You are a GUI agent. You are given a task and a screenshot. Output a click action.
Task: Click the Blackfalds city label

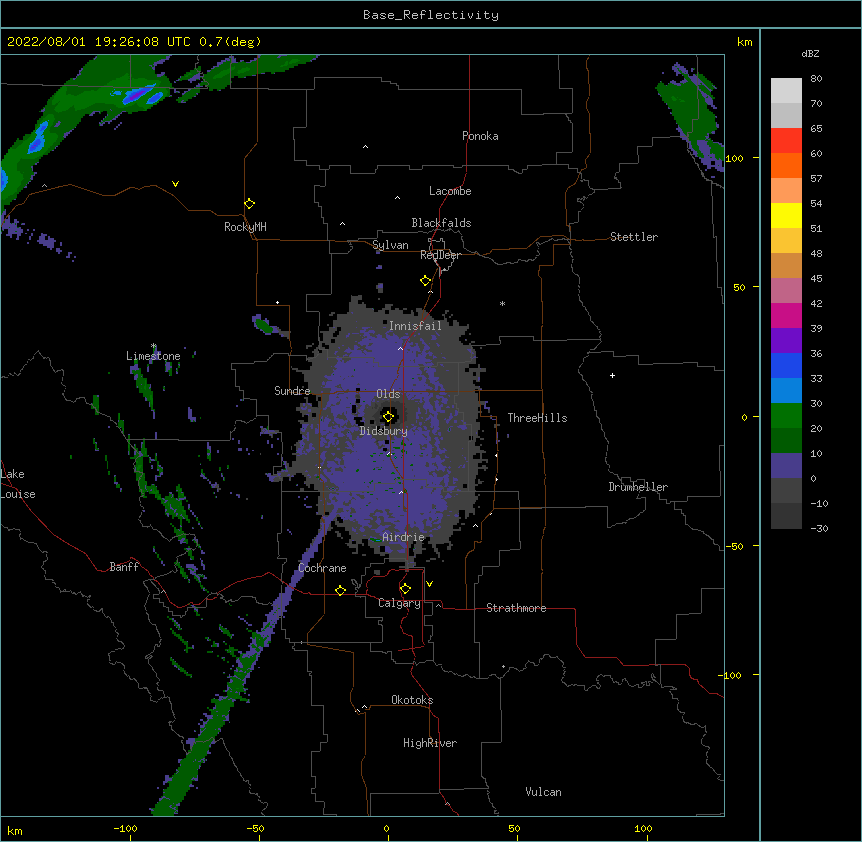click(x=441, y=223)
